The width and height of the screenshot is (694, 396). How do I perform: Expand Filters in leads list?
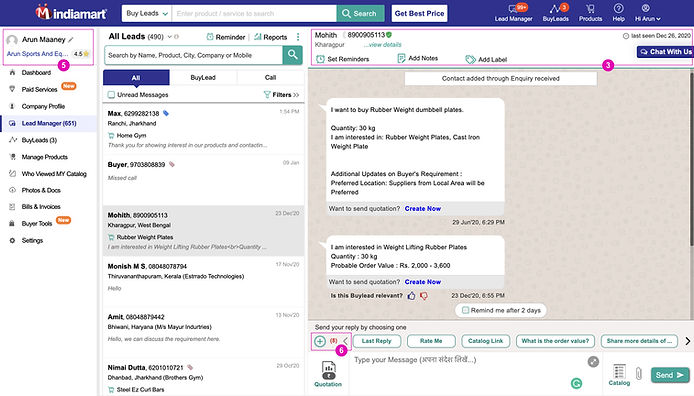[281, 95]
